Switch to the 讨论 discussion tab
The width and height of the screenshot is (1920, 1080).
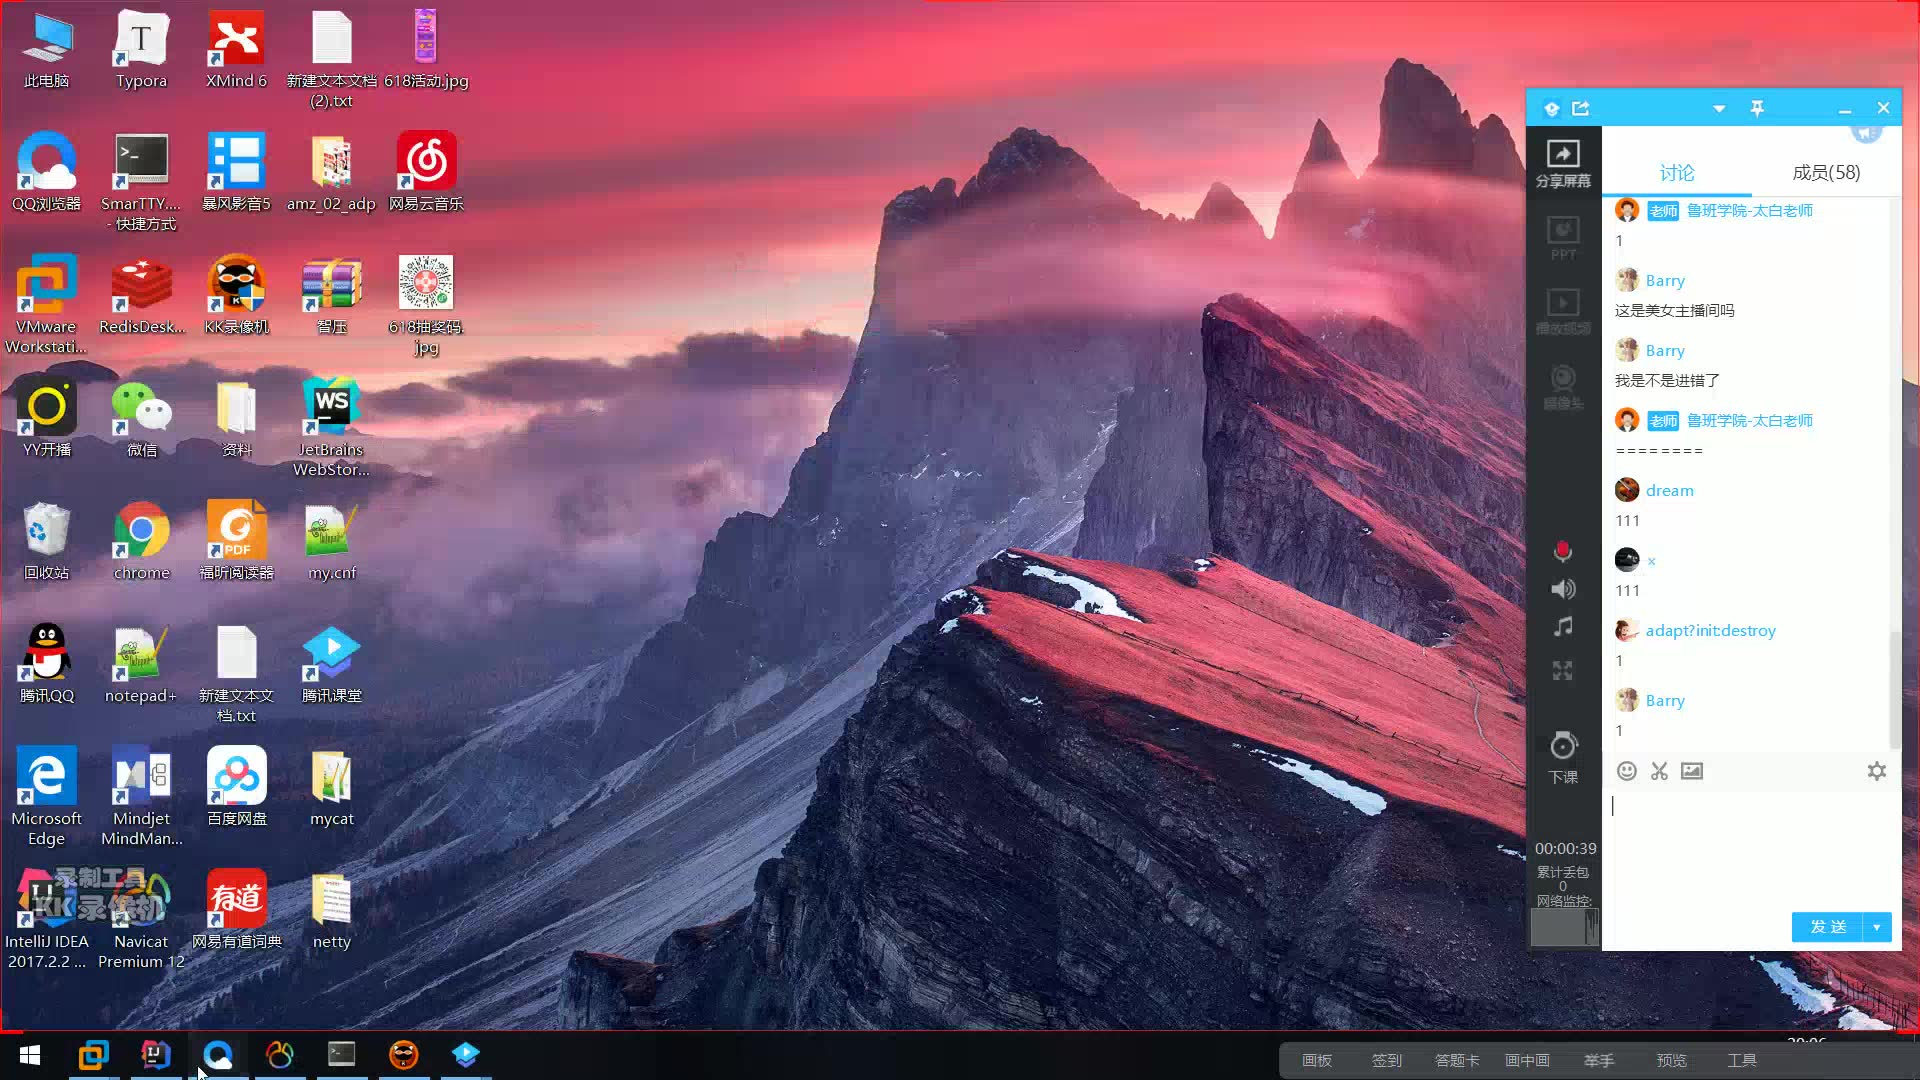pyautogui.click(x=1677, y=172)
